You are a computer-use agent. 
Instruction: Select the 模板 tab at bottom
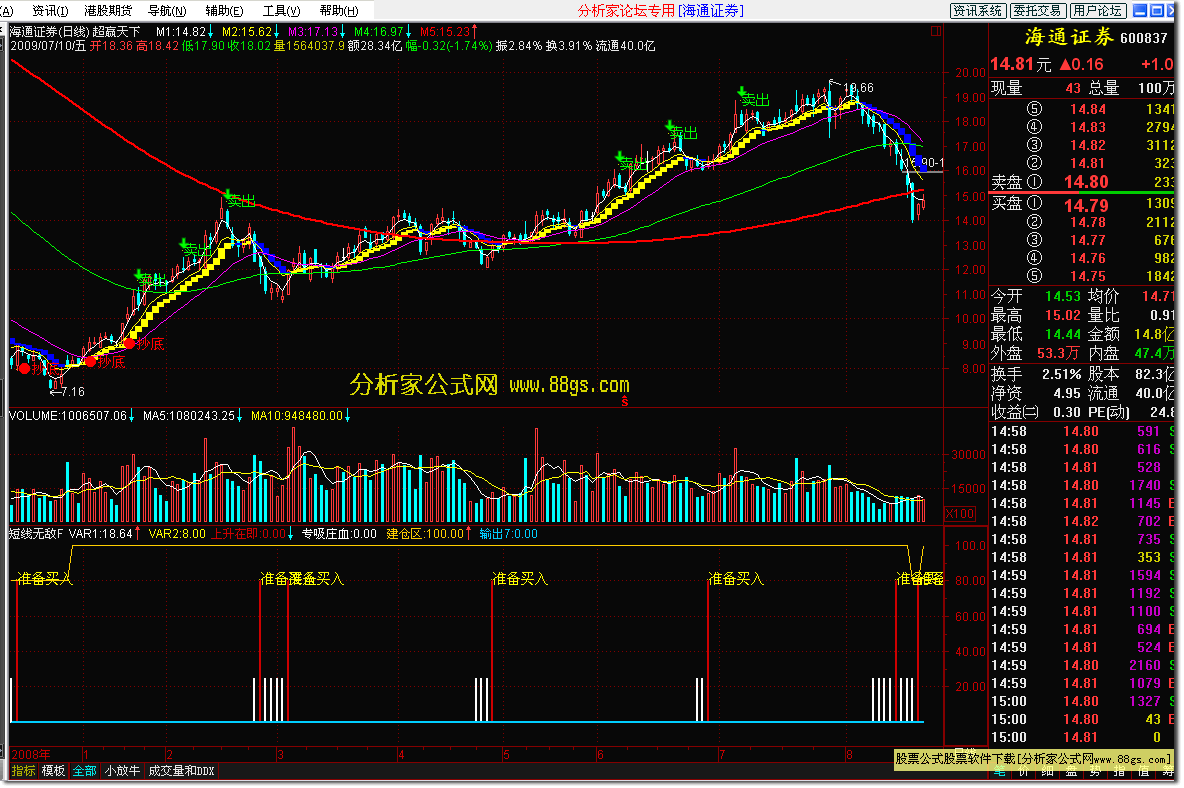53,771
